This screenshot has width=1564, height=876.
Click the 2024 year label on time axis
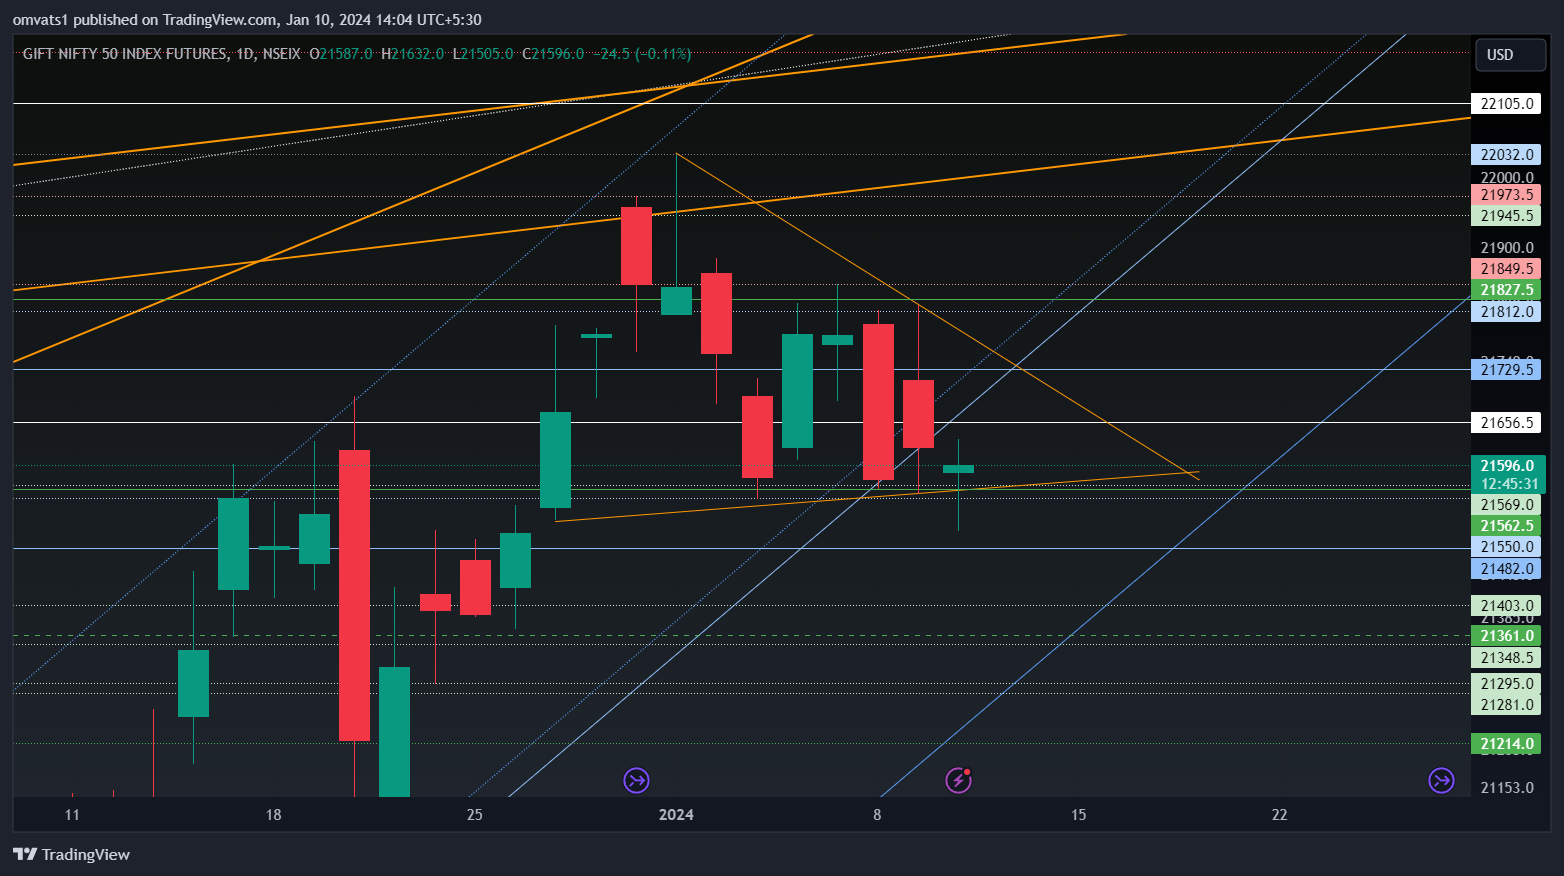pos(676,815)
